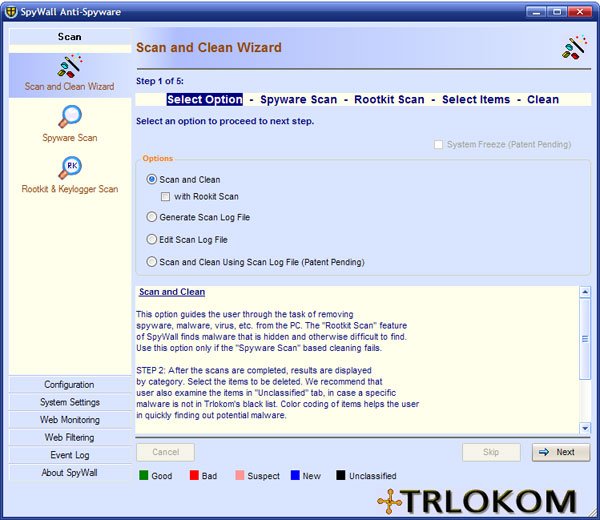Open the Scan section header
Screen dimensions: 600x520
(x=70, y=37)
